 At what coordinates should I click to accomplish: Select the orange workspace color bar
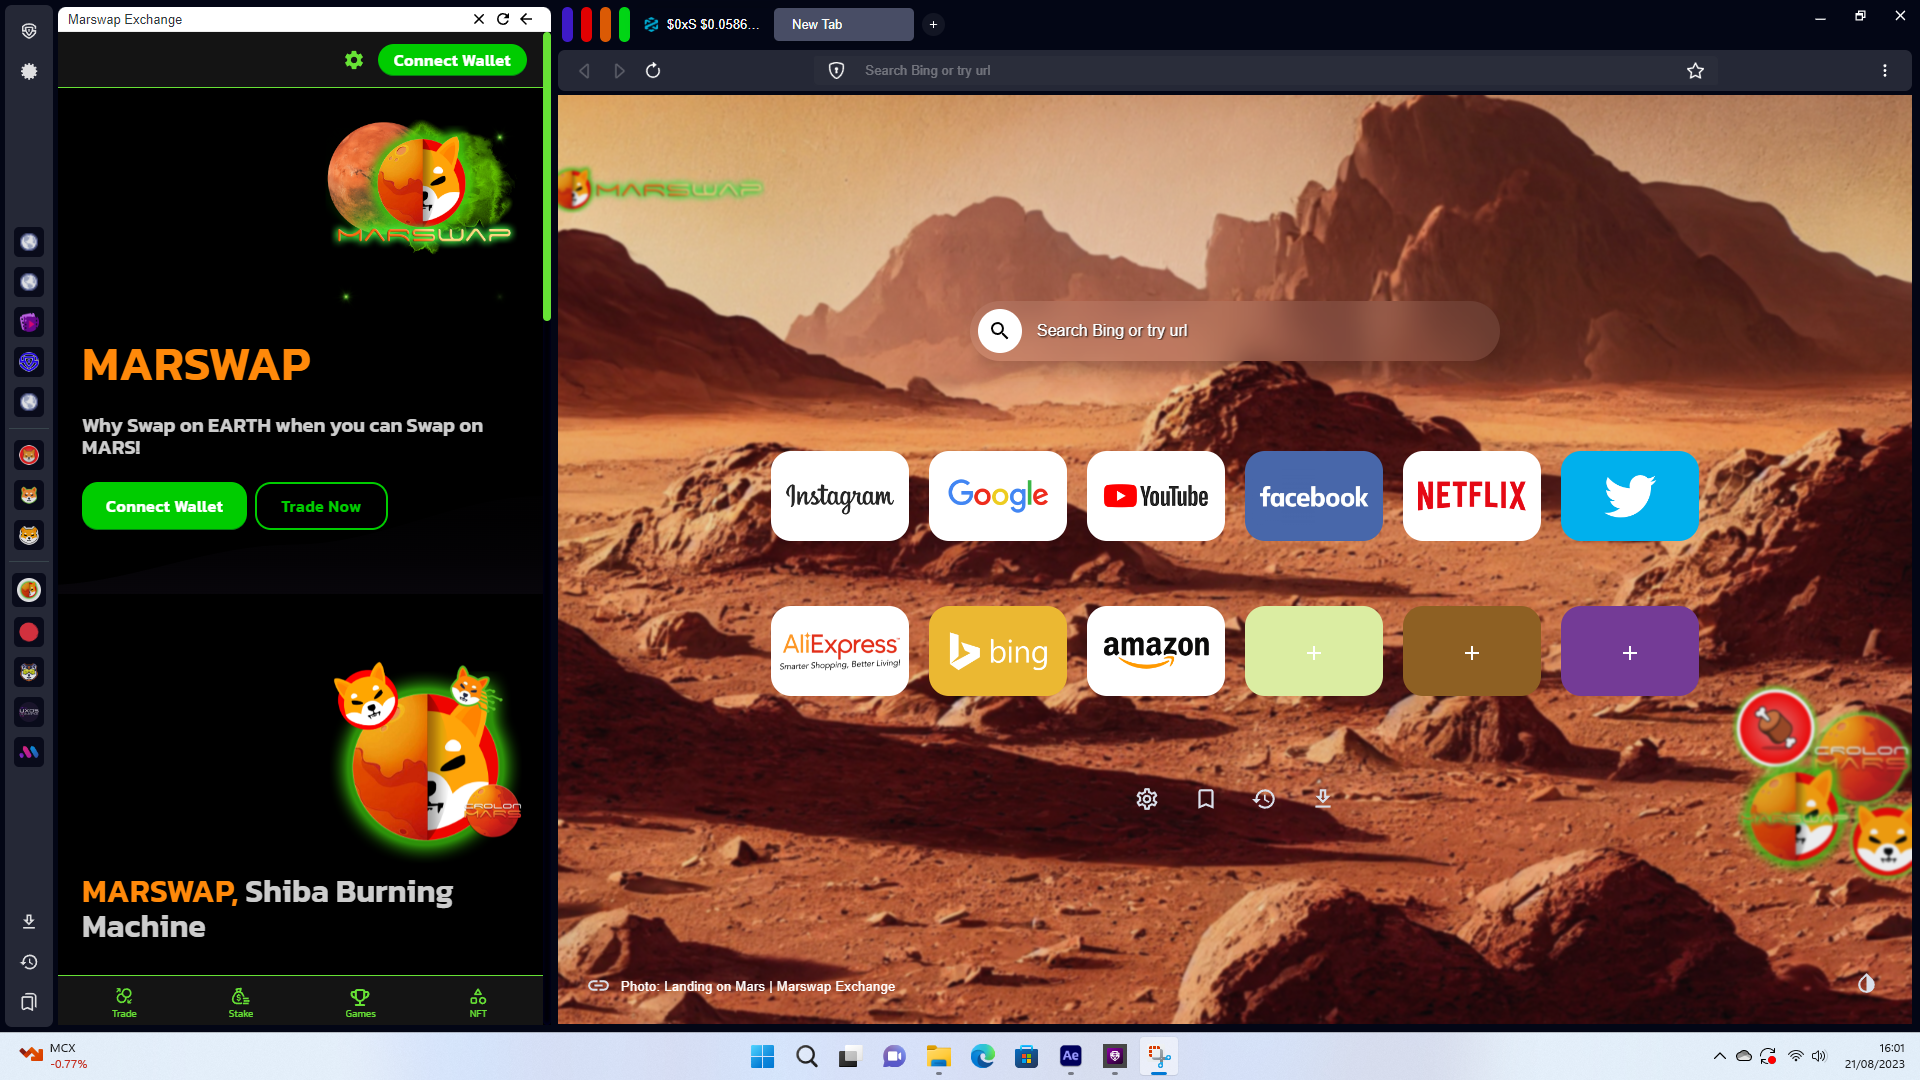[605, 24]
